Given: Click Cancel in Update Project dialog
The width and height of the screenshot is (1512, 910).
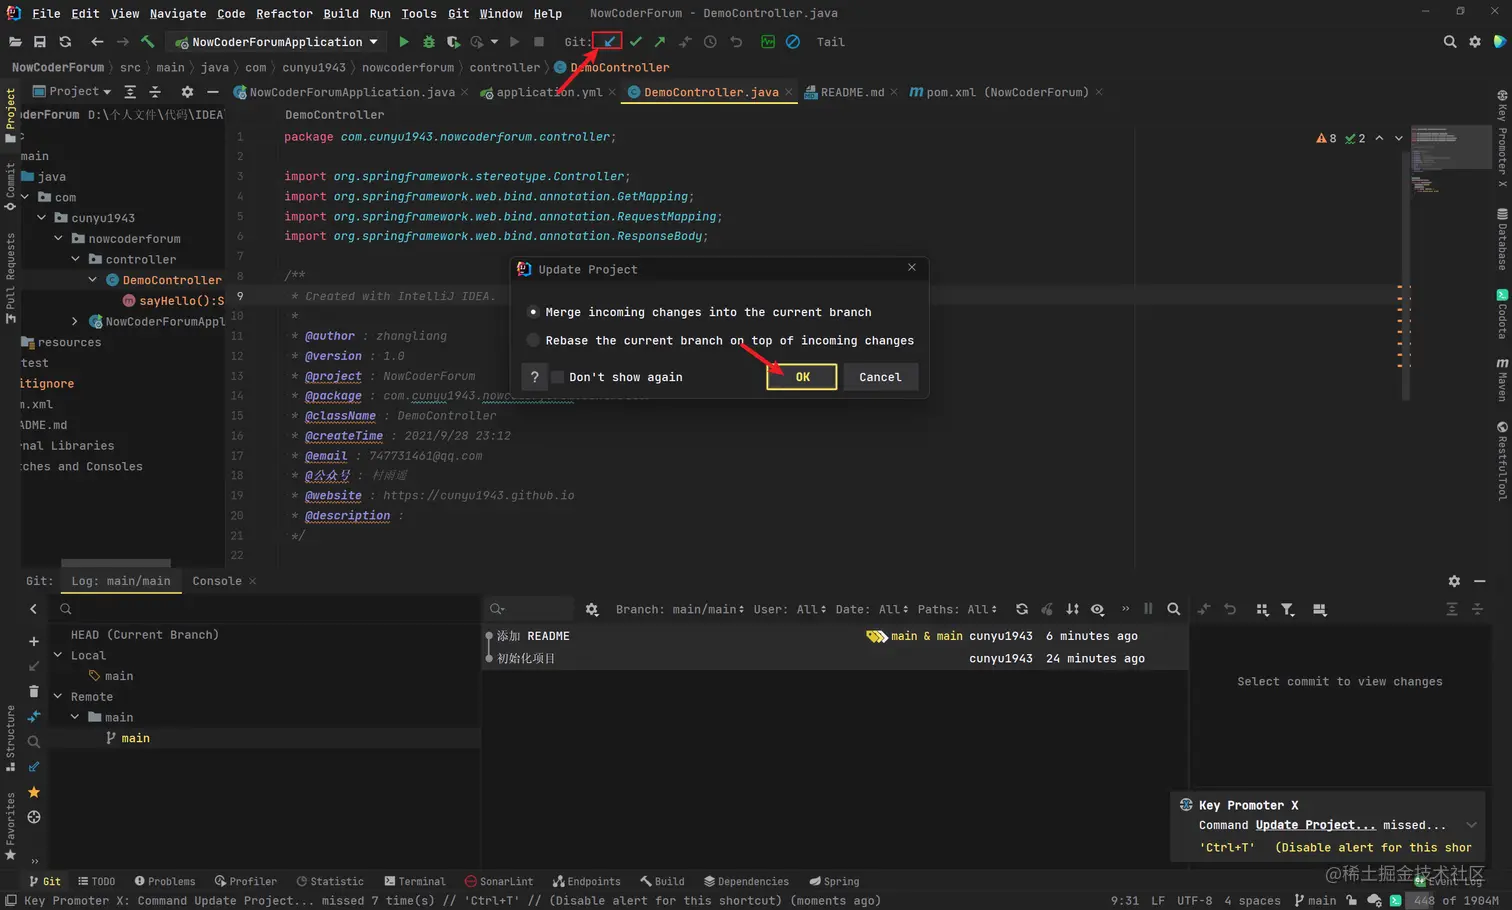Looking at the screenshot, I should coord(880,377).
